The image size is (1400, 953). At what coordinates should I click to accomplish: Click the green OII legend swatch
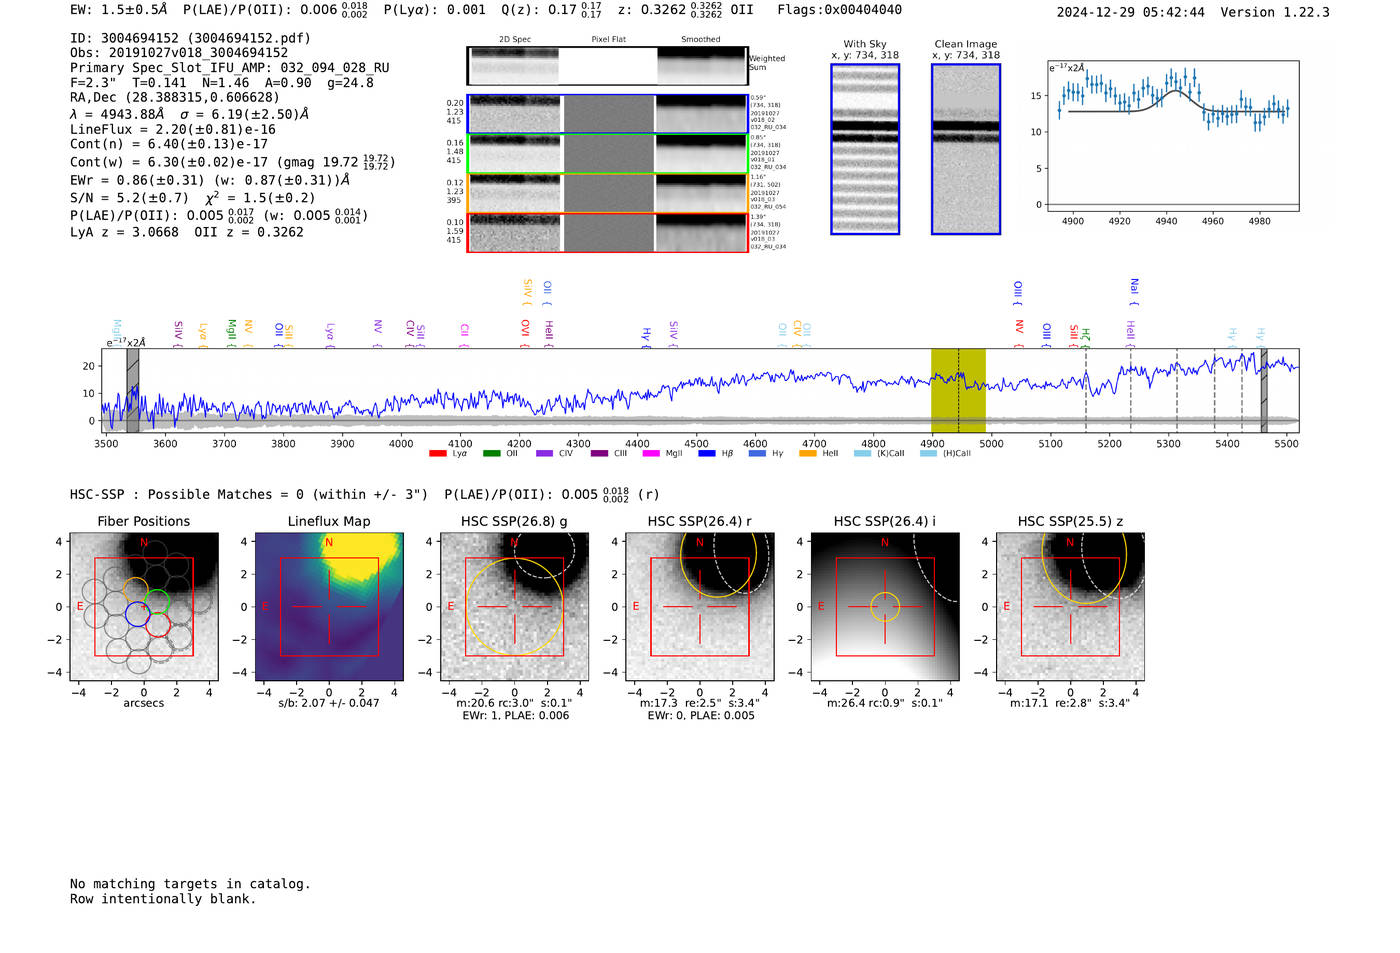point(491,453)
